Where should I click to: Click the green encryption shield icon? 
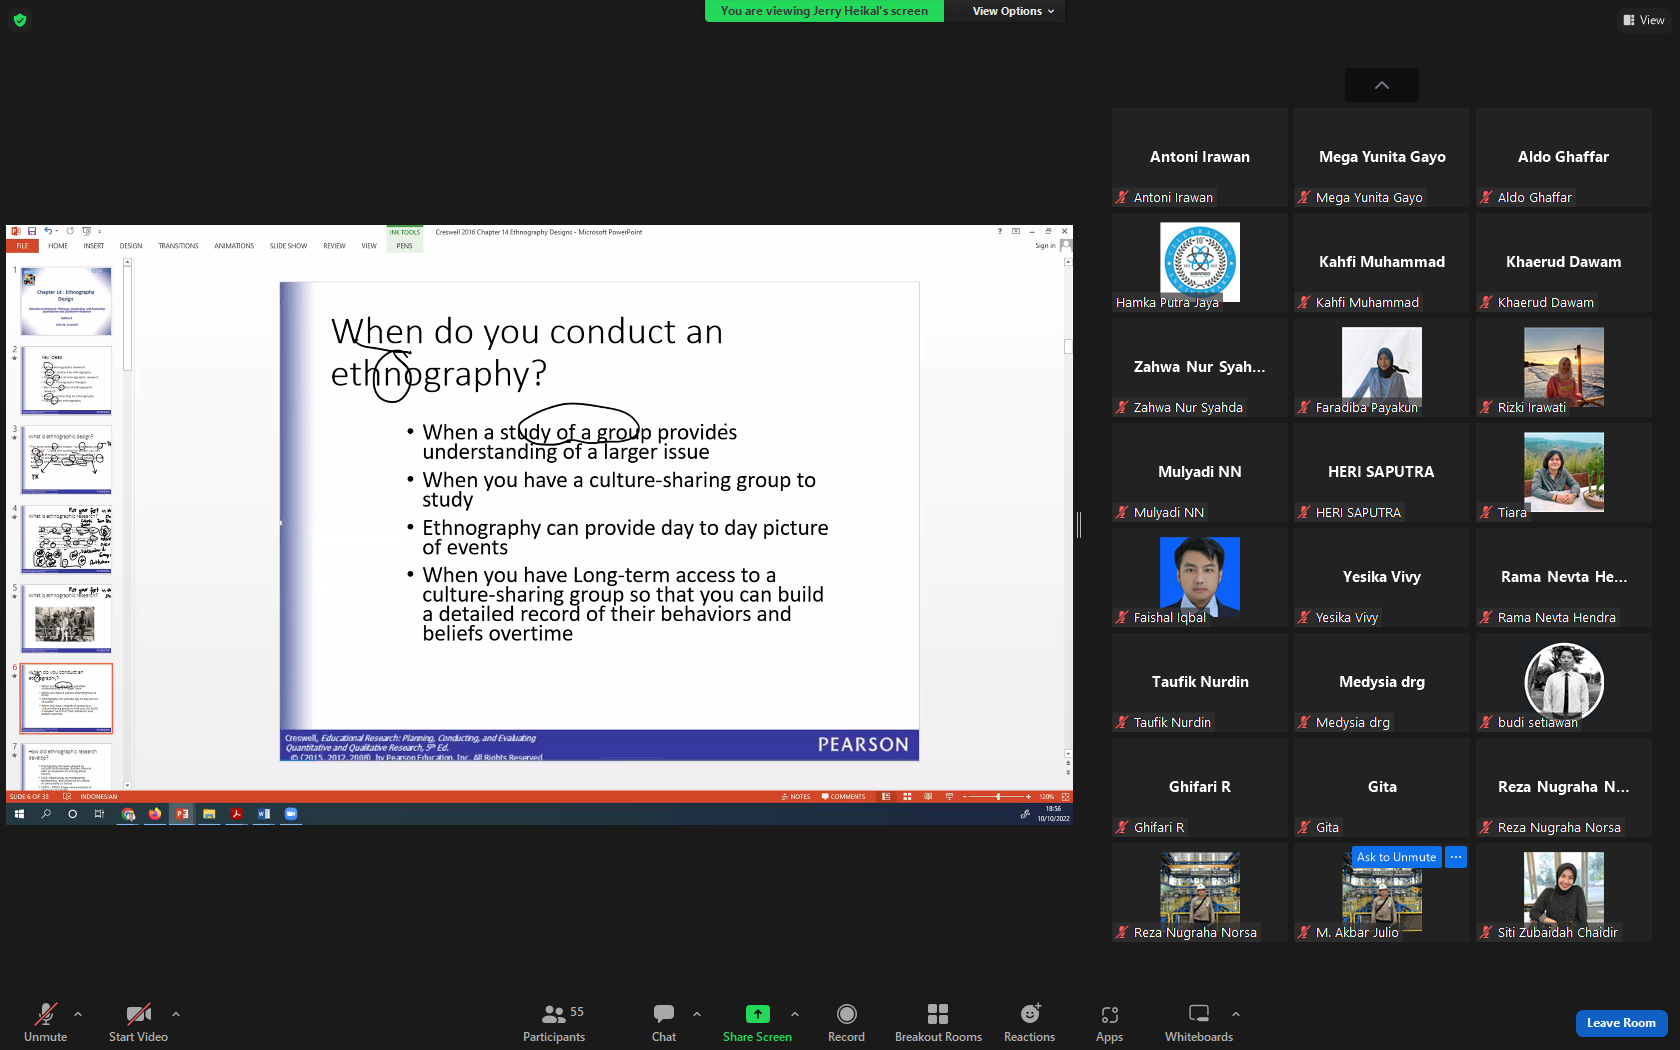pyautogui.click(x=20, y=19)
